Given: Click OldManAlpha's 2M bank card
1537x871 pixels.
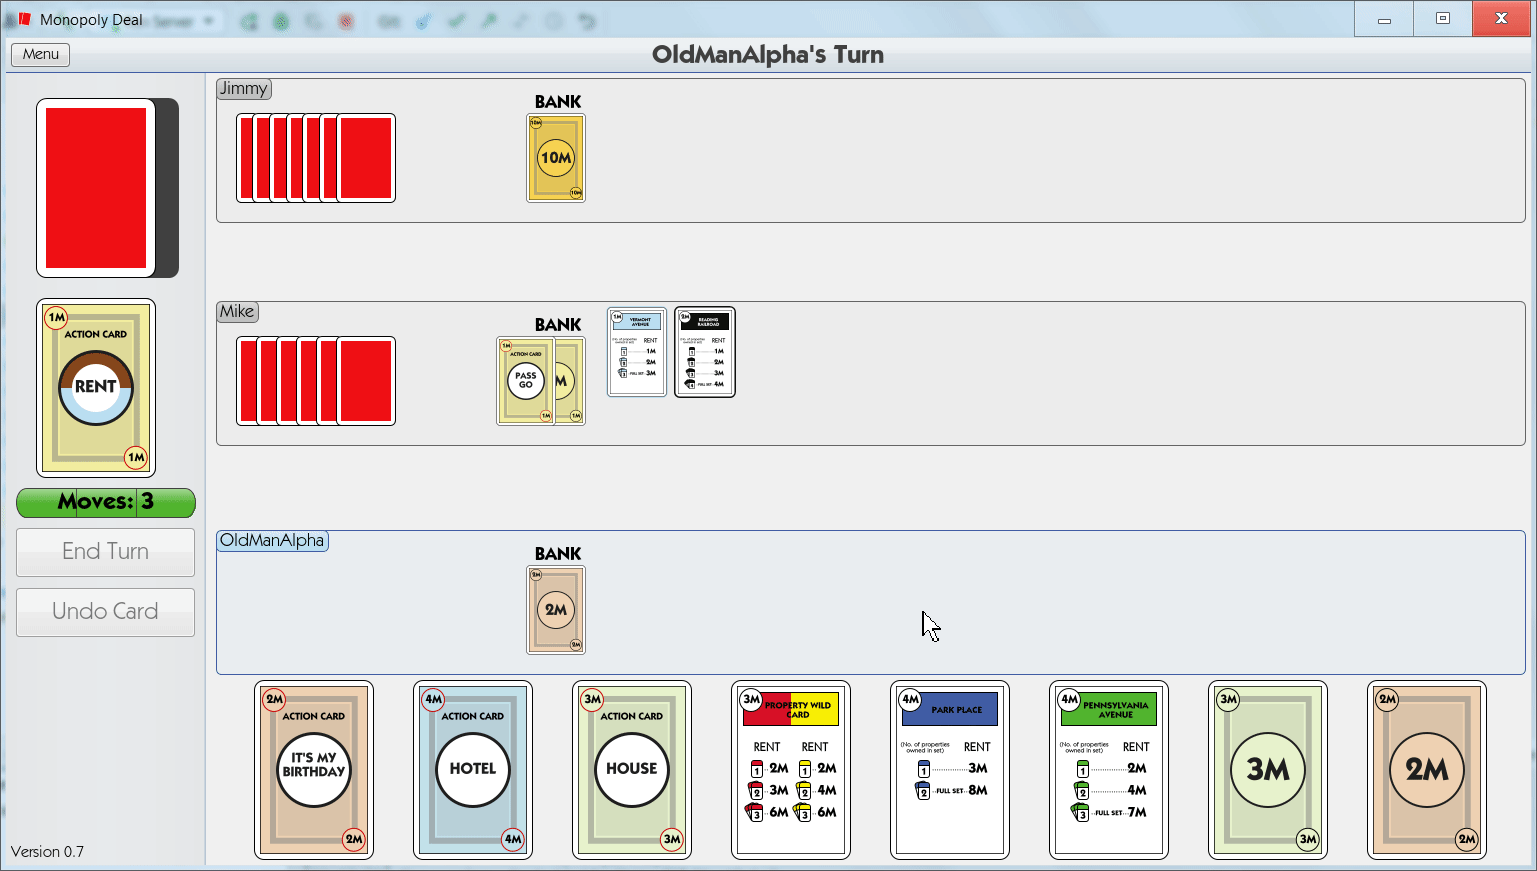Looking at the screenshot, I should click(556, 610).
